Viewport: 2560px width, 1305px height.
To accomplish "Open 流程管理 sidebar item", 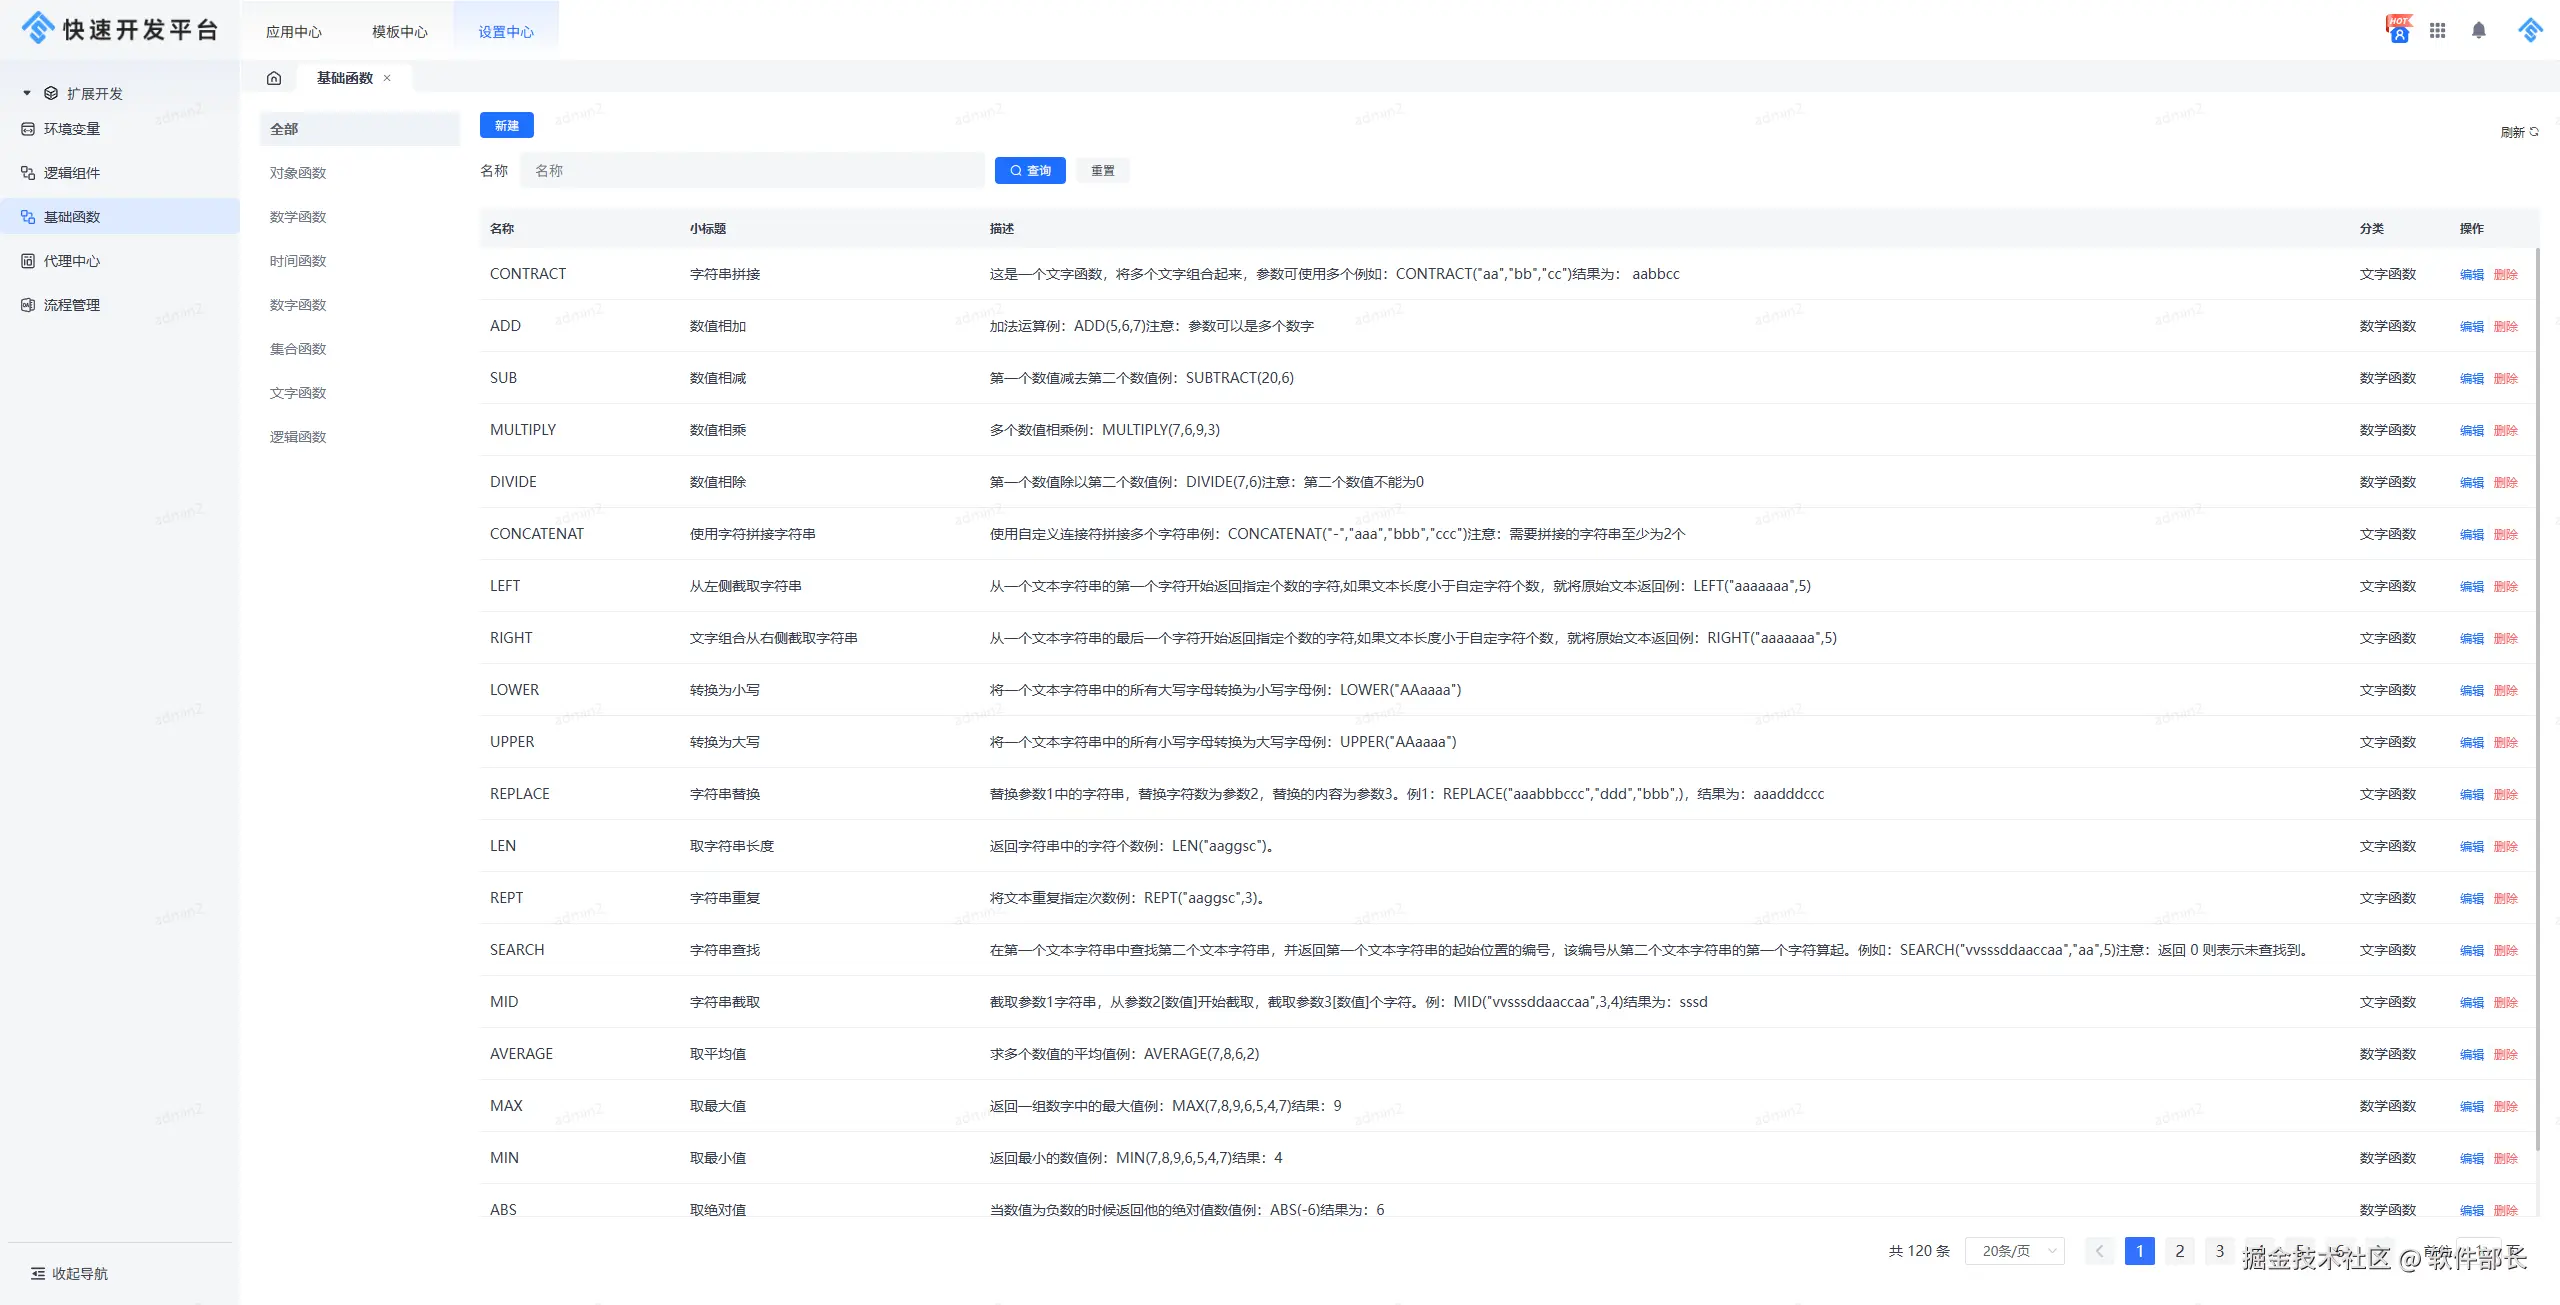I will (71, 305).
